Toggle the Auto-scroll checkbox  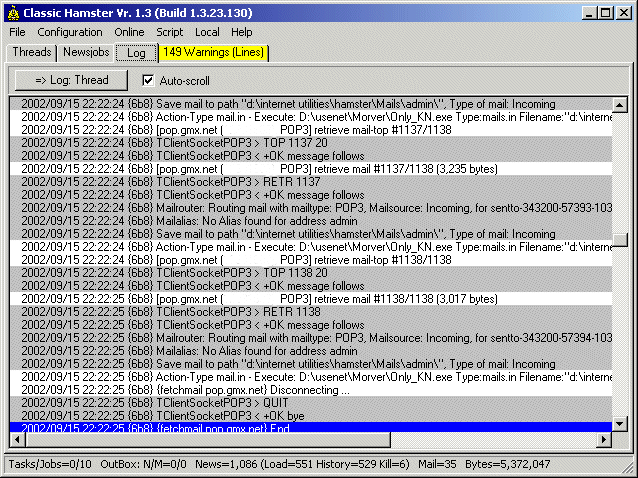(x=149, y=80)
